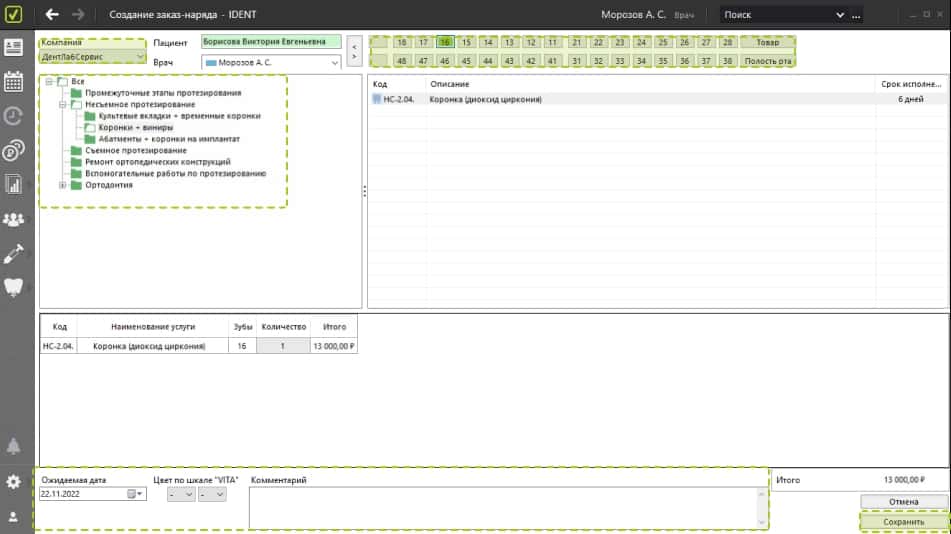951x534 pixels.
Task: Open the calendar schedule in sidebar
Action: pos(14,81)
